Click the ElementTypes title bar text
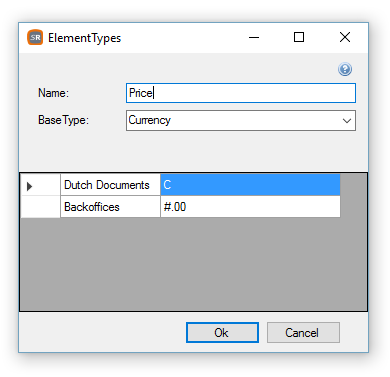Screen dimensions: 390x377 pyautogui.click(x=84, y=38)
